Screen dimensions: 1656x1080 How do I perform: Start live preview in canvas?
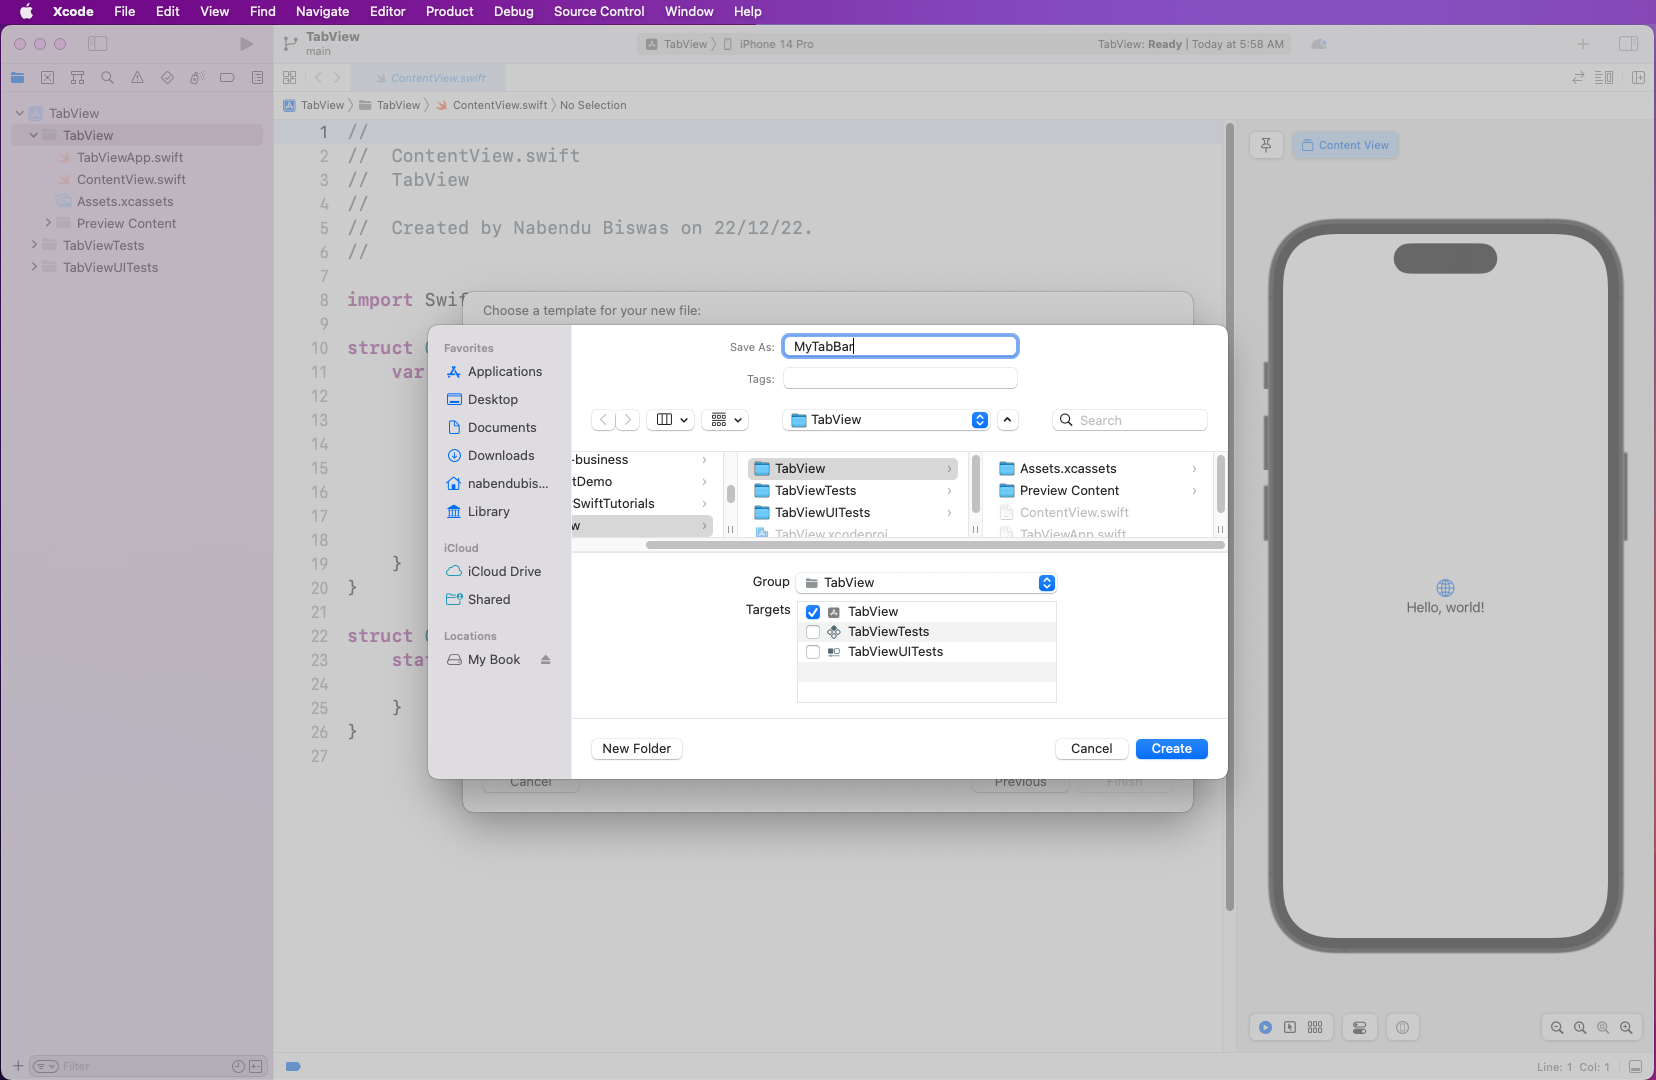1265,1028
